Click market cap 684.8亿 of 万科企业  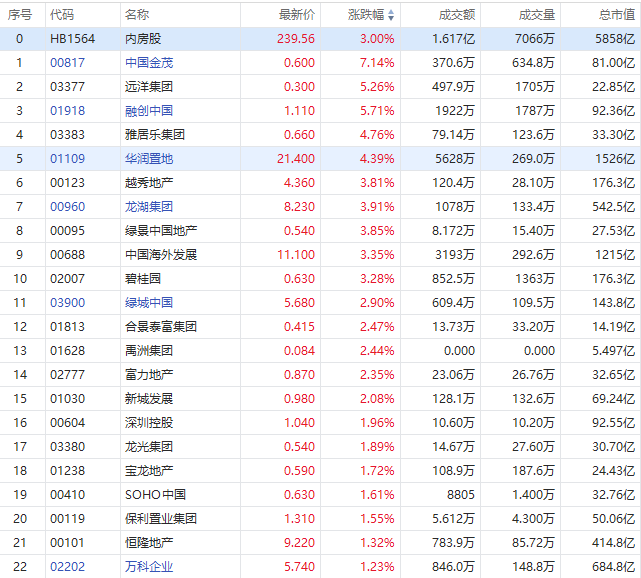(614, 567)
